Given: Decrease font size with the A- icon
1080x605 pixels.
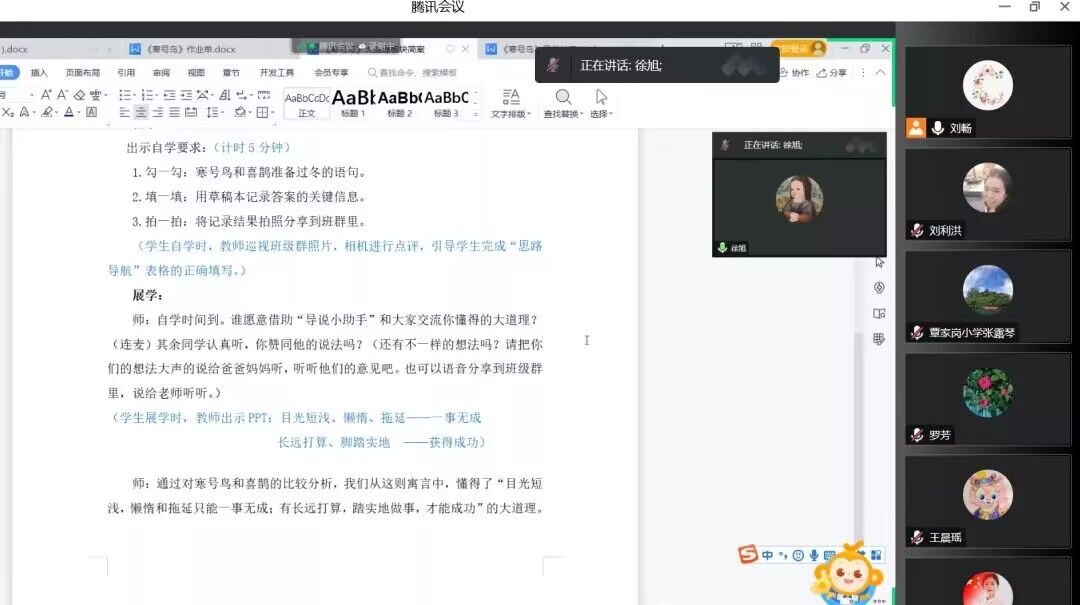Looking at the screenshot, I should pos(62,94).
